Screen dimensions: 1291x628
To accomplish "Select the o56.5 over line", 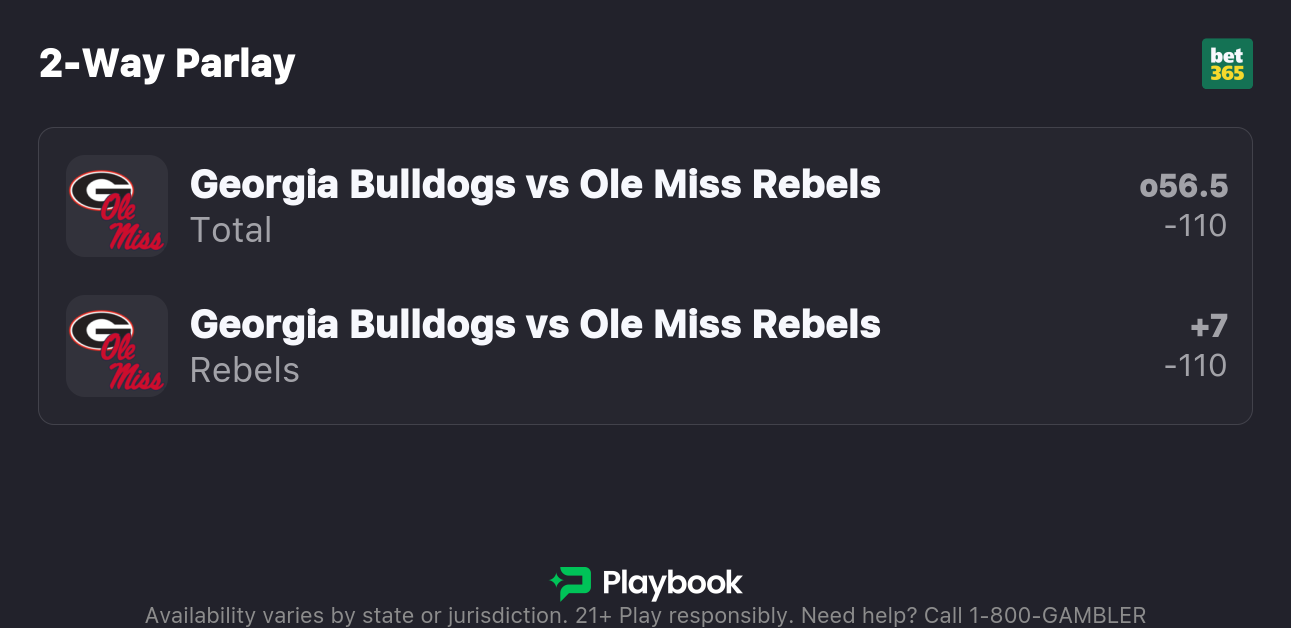I will pos(1183,186).
